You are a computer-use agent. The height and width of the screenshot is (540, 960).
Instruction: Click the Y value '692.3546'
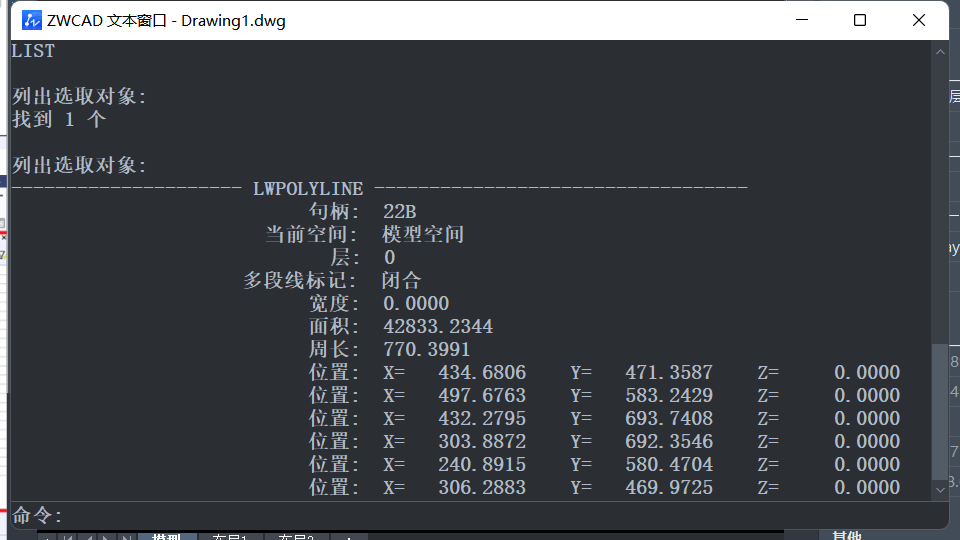pyautogui.click(x=669, y=441)
